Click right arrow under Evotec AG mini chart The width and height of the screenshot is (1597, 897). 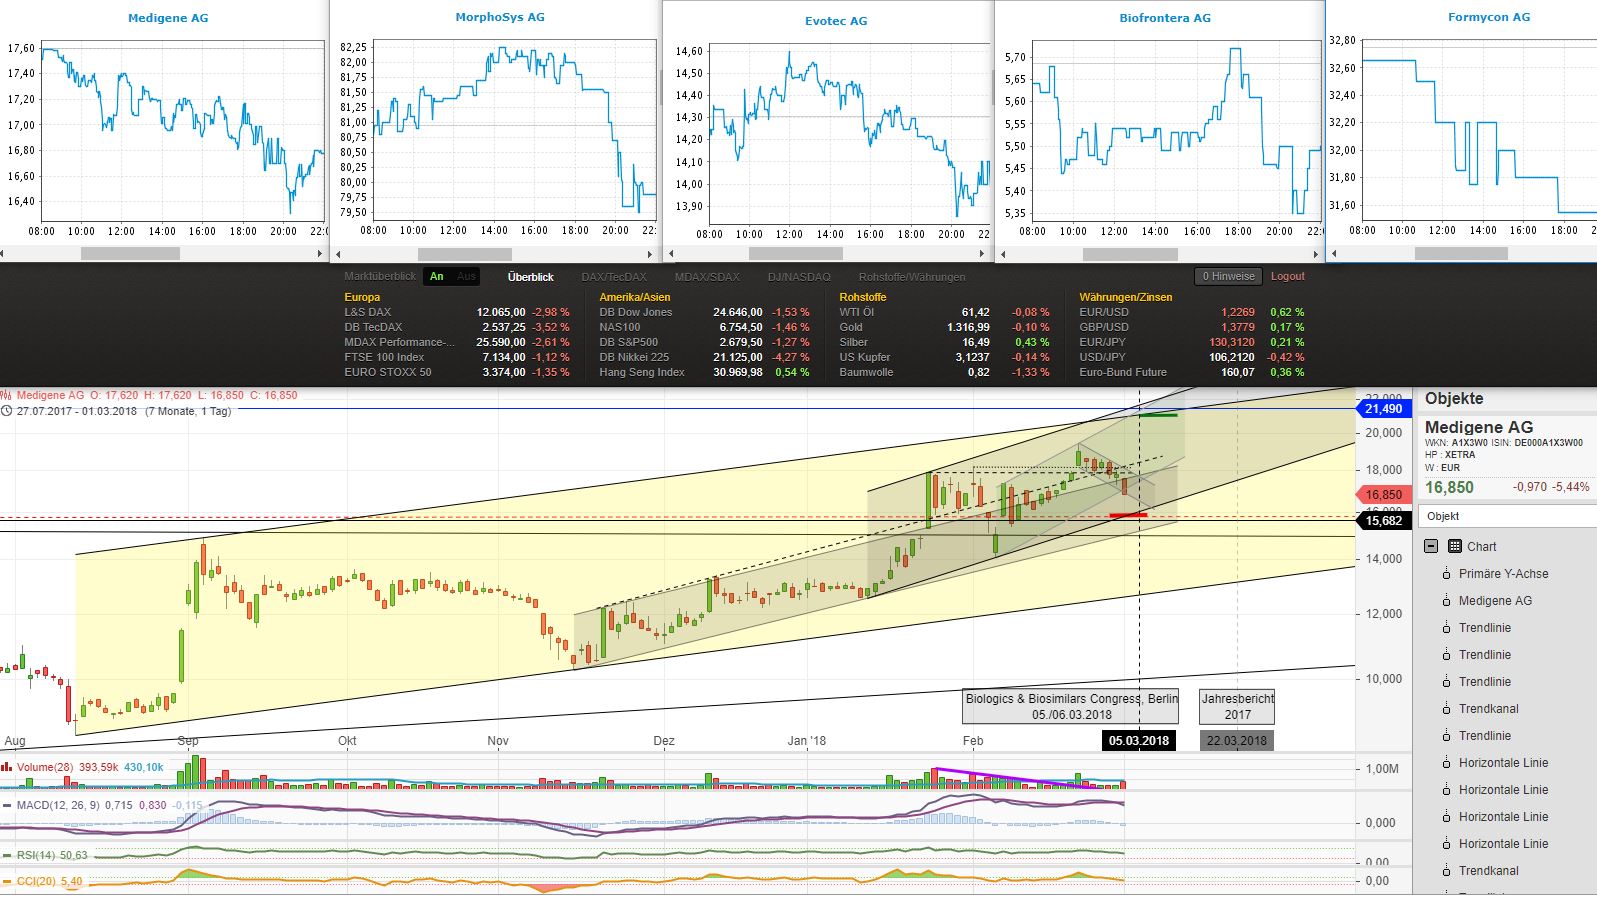coord(982,254)
